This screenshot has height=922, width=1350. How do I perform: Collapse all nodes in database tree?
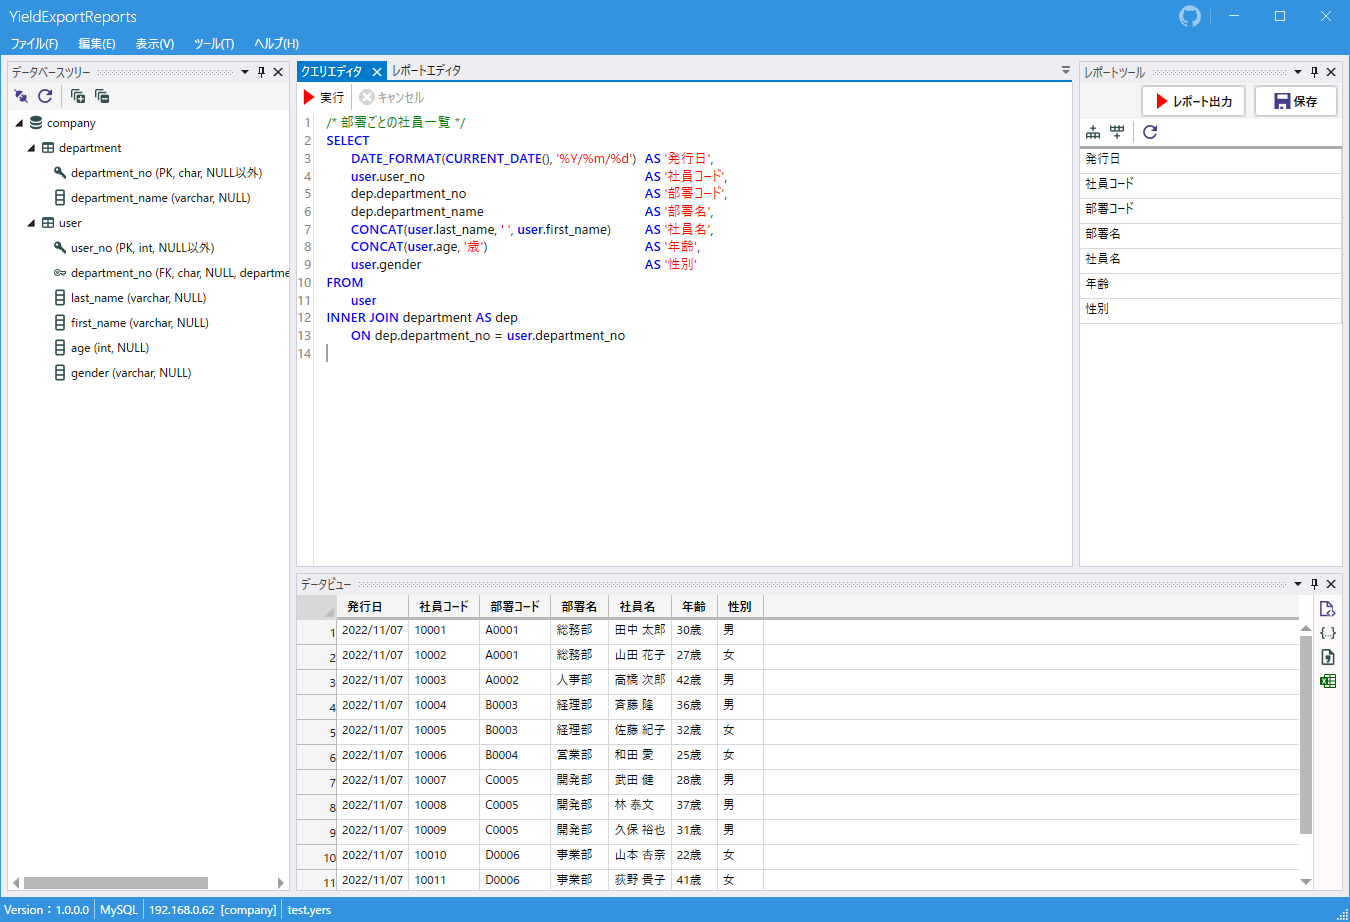[102, 96]
